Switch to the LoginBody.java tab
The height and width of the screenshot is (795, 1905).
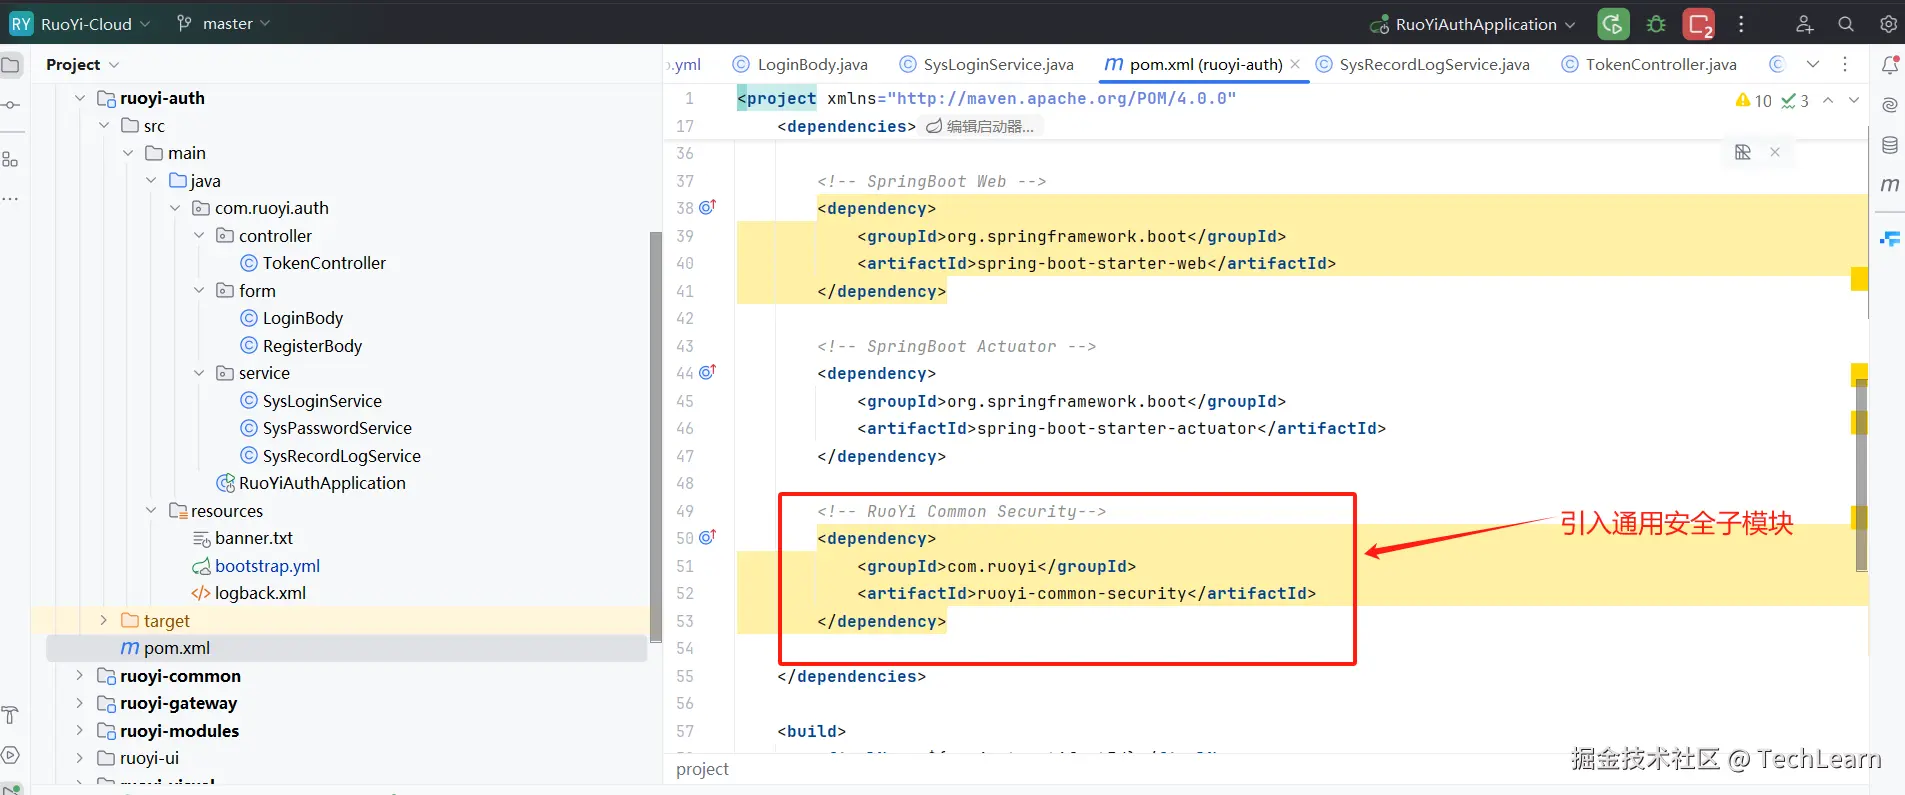click(800, 64)
